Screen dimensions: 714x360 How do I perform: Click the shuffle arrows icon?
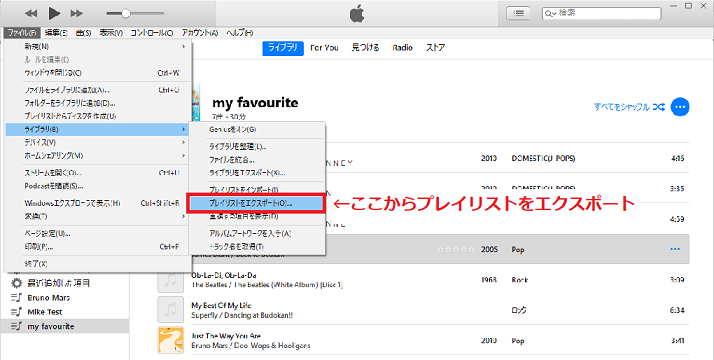(x=658, y=107)
